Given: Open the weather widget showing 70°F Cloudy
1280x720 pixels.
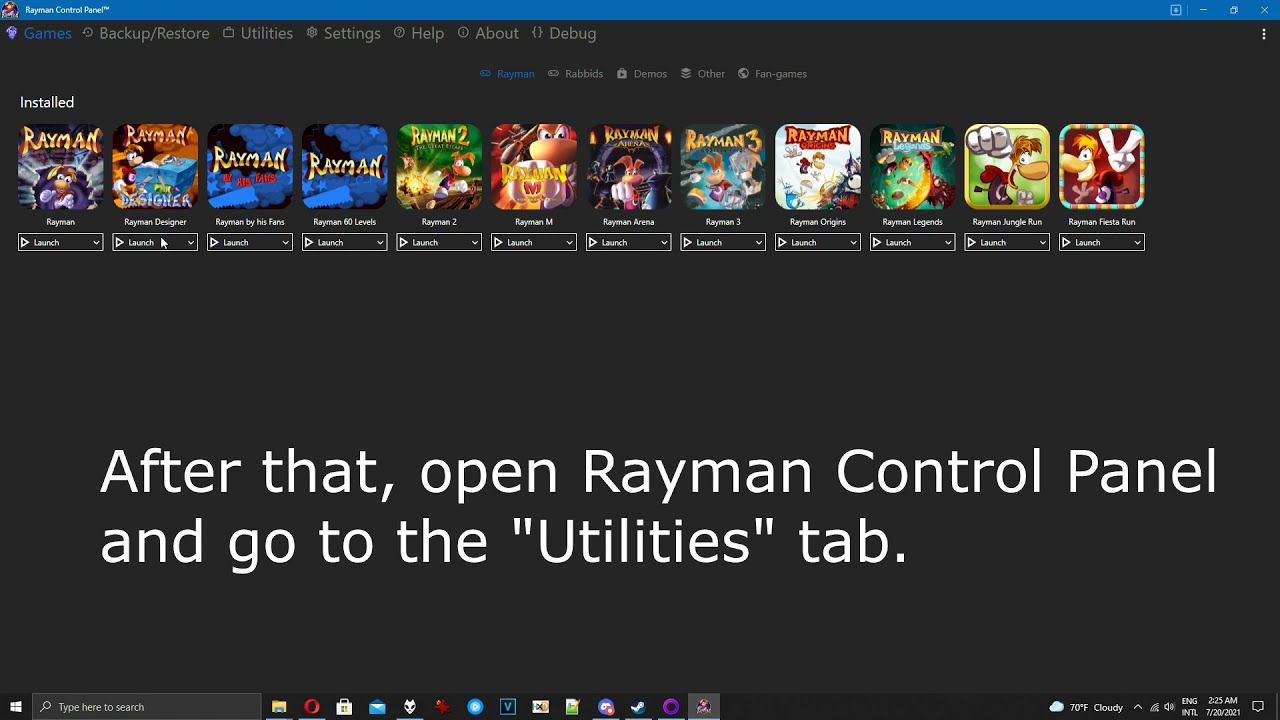Looking at the screenshot, I should [1086, 707].
